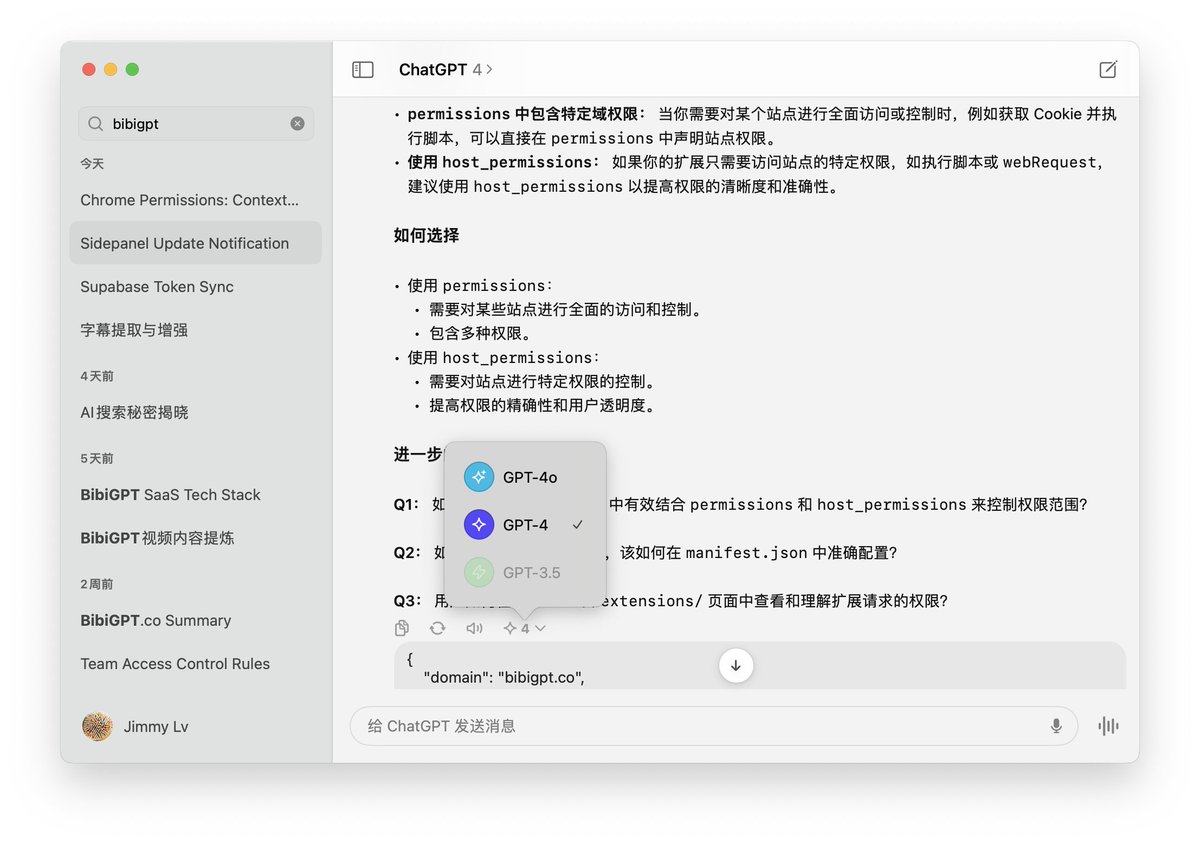This screenshot has width=1200, height=843.
Task: Click the microphone dictation icon
Action: pos(1056,726)
